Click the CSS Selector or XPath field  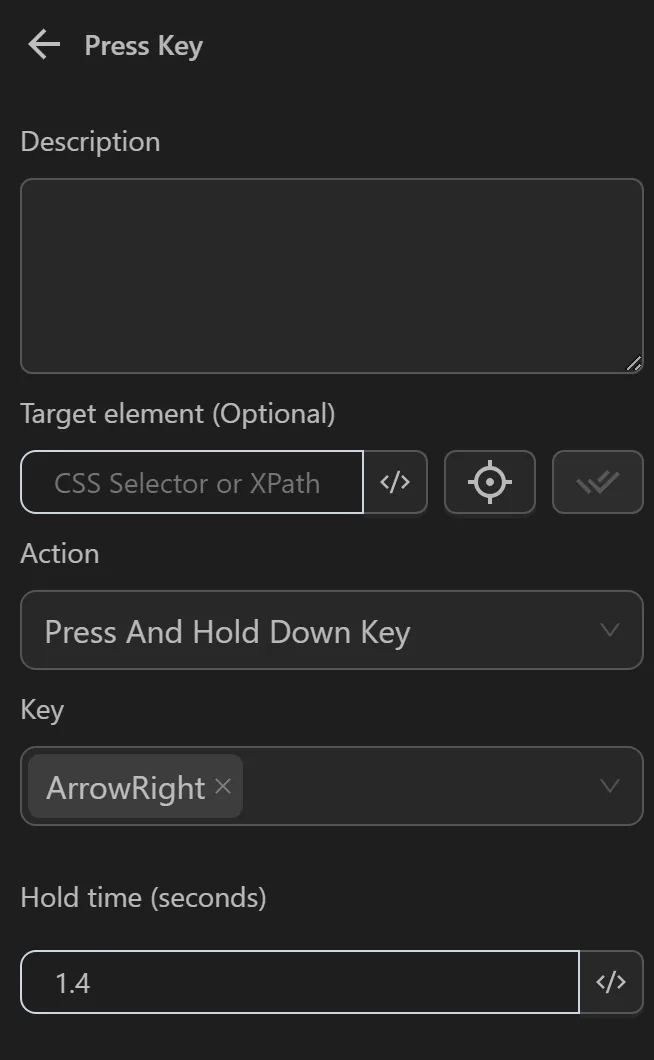[x=190, y=482]
